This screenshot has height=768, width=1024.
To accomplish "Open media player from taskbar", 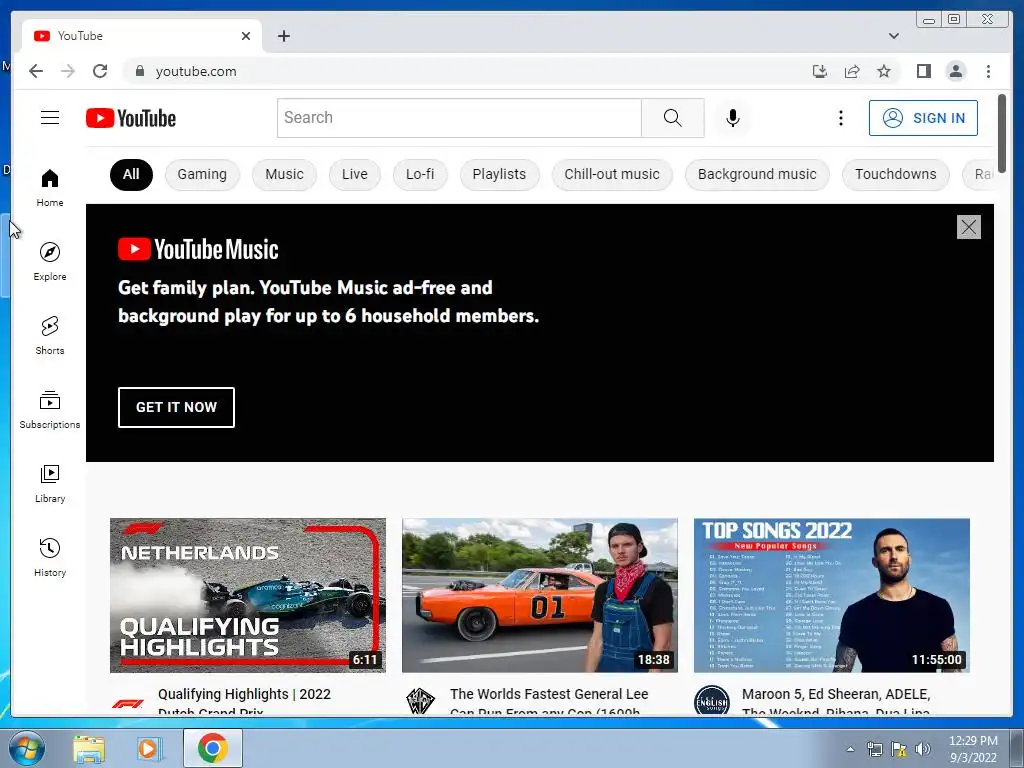I will click(x=149, y=748).
